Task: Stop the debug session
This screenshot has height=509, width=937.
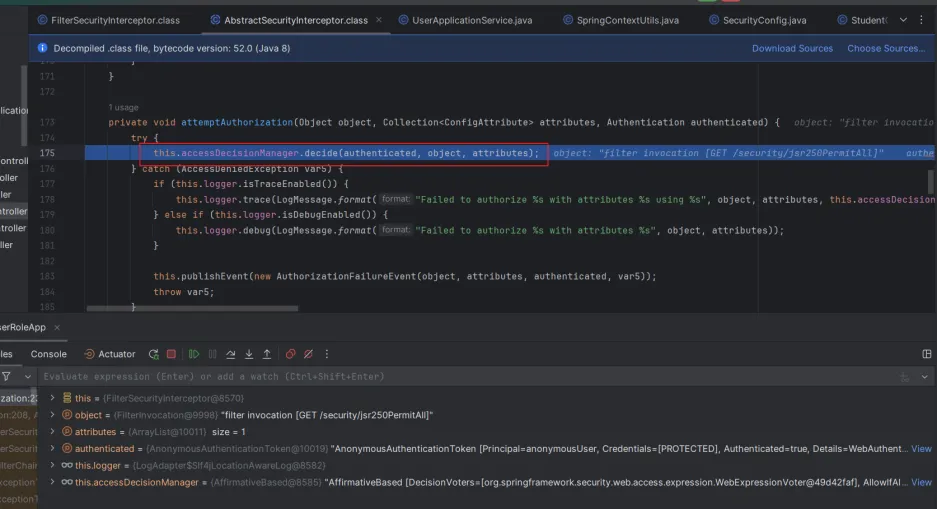Action: (x=171, y=354)
